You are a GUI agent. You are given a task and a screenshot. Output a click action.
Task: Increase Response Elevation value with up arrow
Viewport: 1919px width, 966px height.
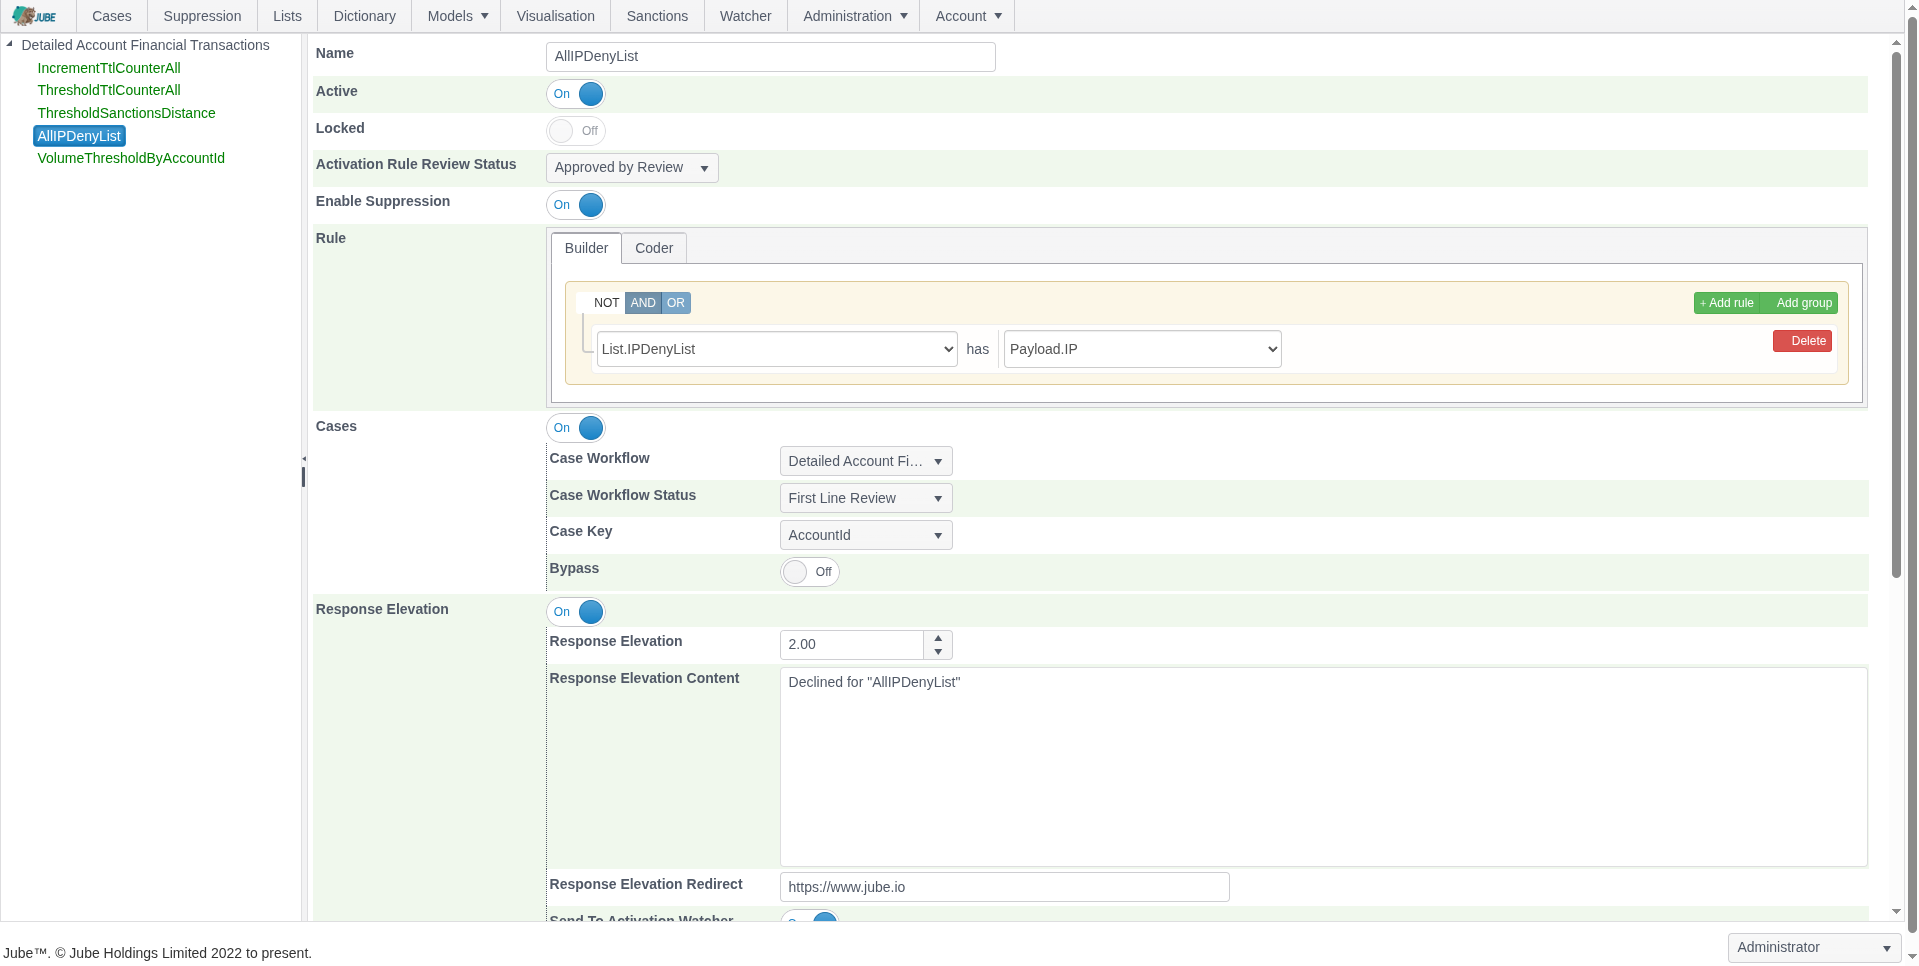[x=937, y=638]
